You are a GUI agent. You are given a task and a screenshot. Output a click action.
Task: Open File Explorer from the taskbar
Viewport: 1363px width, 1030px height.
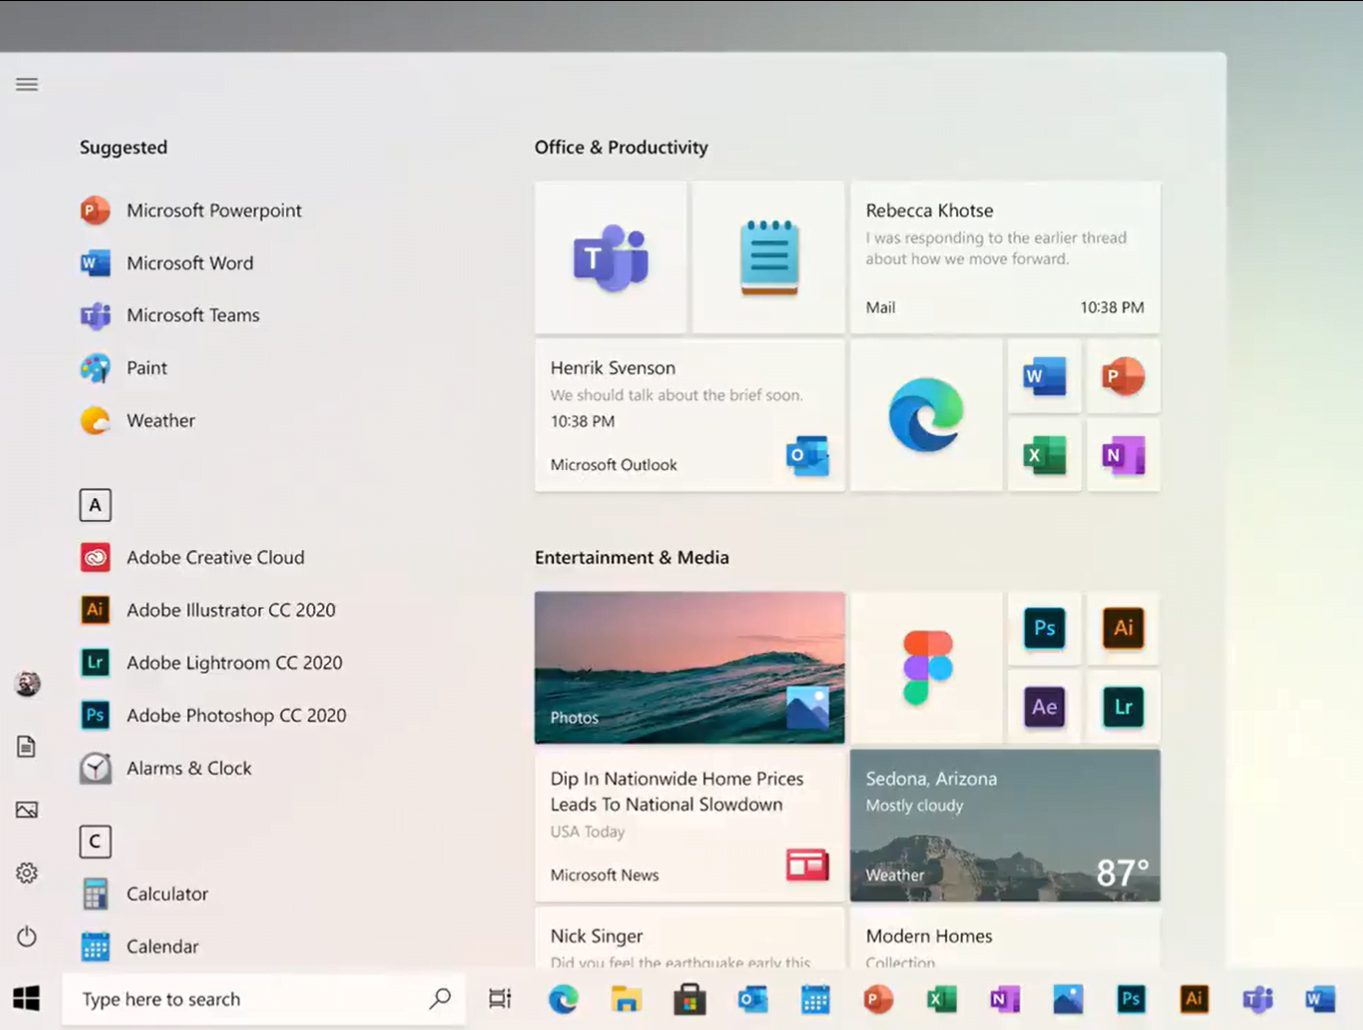click(626, 999)
